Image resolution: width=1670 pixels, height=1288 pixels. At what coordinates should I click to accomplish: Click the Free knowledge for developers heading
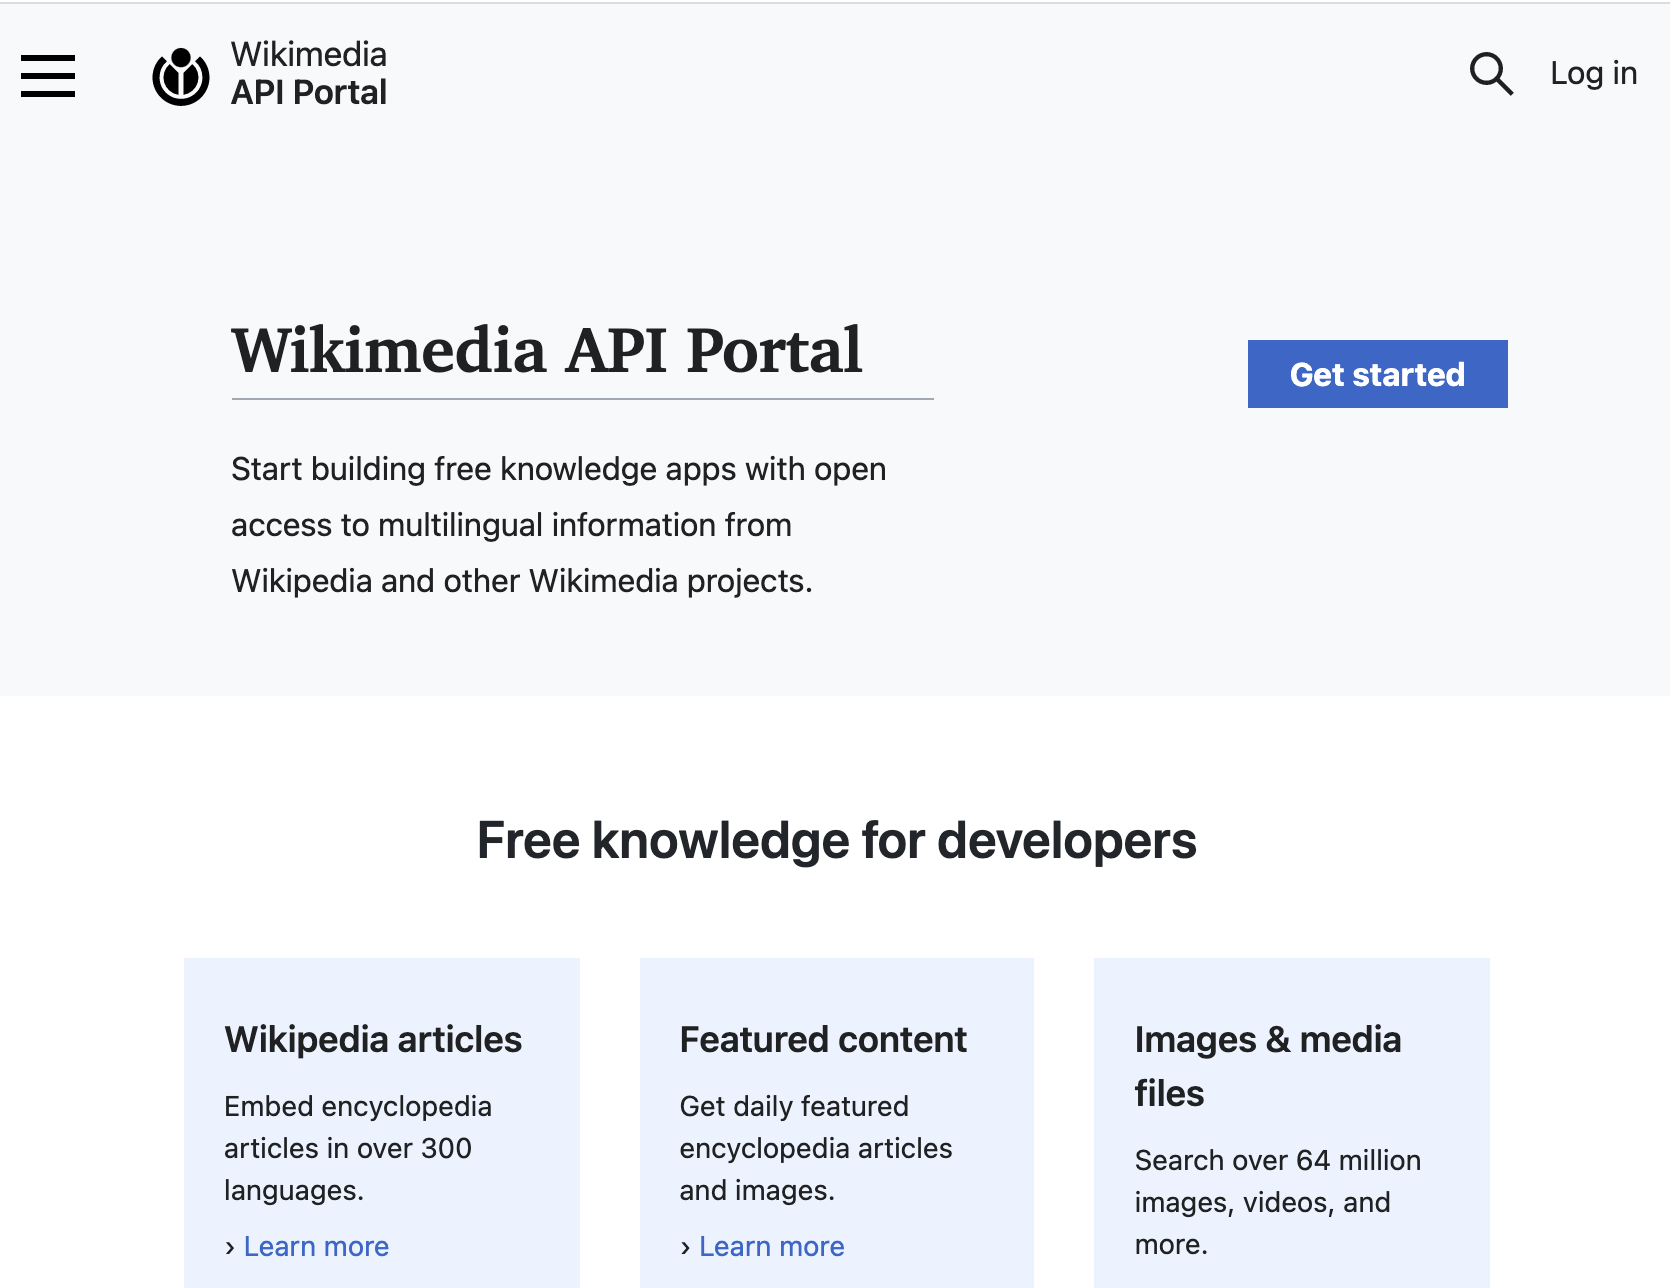(836, 840)
